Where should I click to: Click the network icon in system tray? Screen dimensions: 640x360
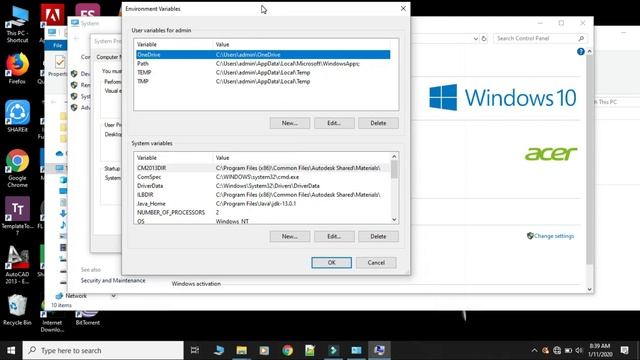[557, 350]
